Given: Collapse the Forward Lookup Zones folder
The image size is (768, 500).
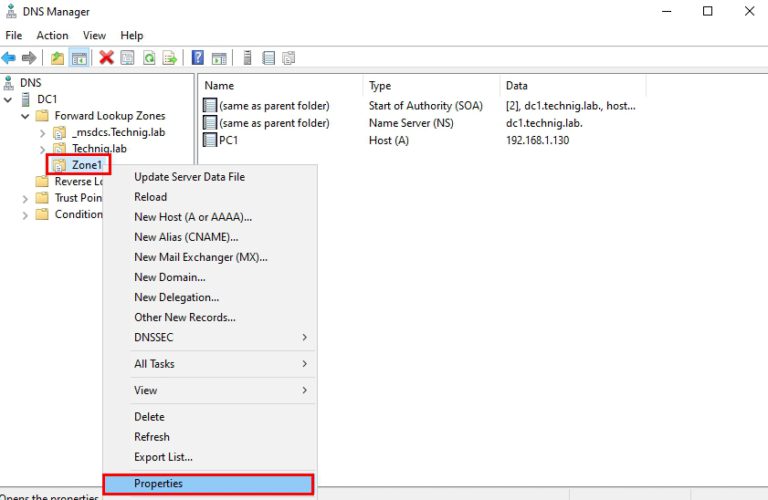Looking at the screenshot, I should [25, 116].
